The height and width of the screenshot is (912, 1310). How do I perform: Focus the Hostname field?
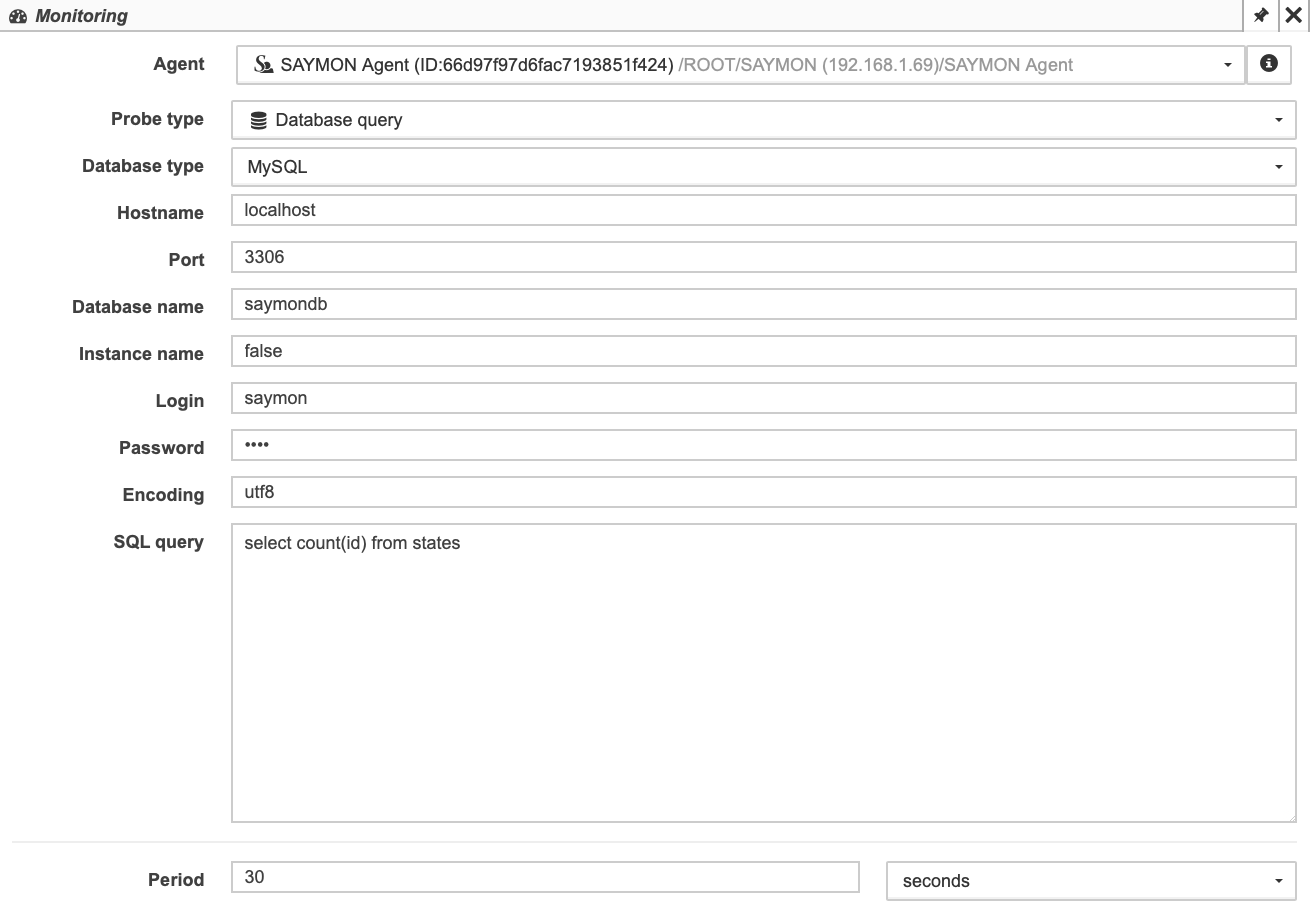tap(764, 210)
